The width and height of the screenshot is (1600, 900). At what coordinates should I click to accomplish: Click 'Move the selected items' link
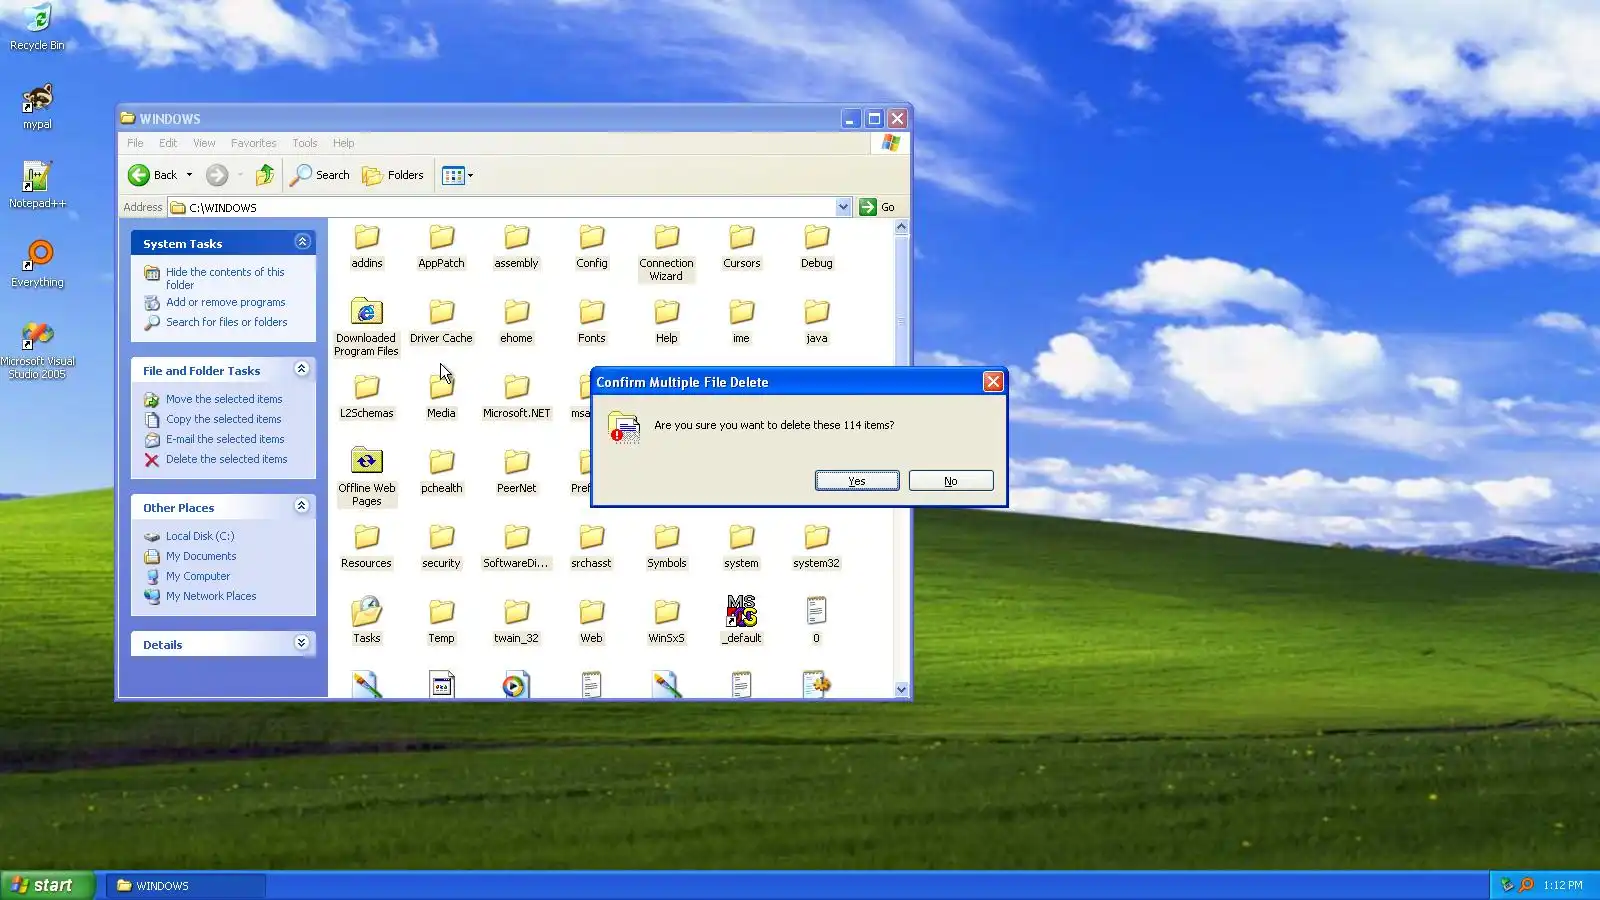click(x=224, y=399)
